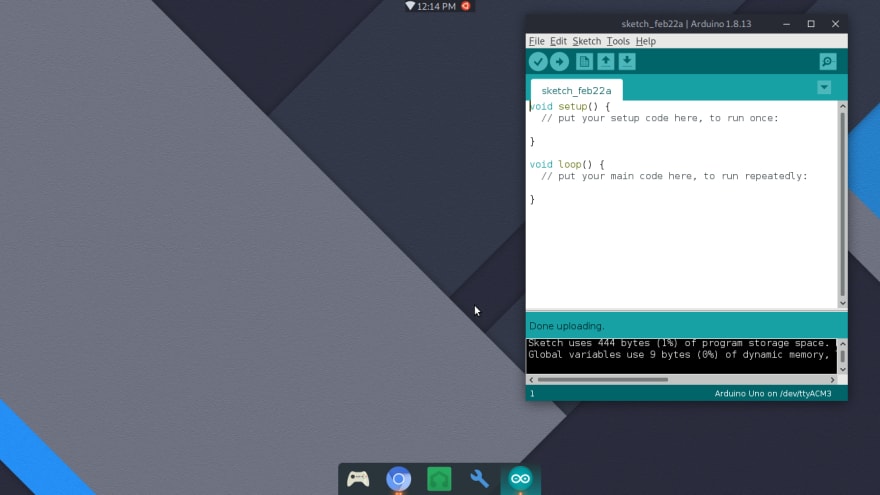Screen dimensions: 880x495
Task: Click the Verify checkmark button
Action: click(538, 62)
